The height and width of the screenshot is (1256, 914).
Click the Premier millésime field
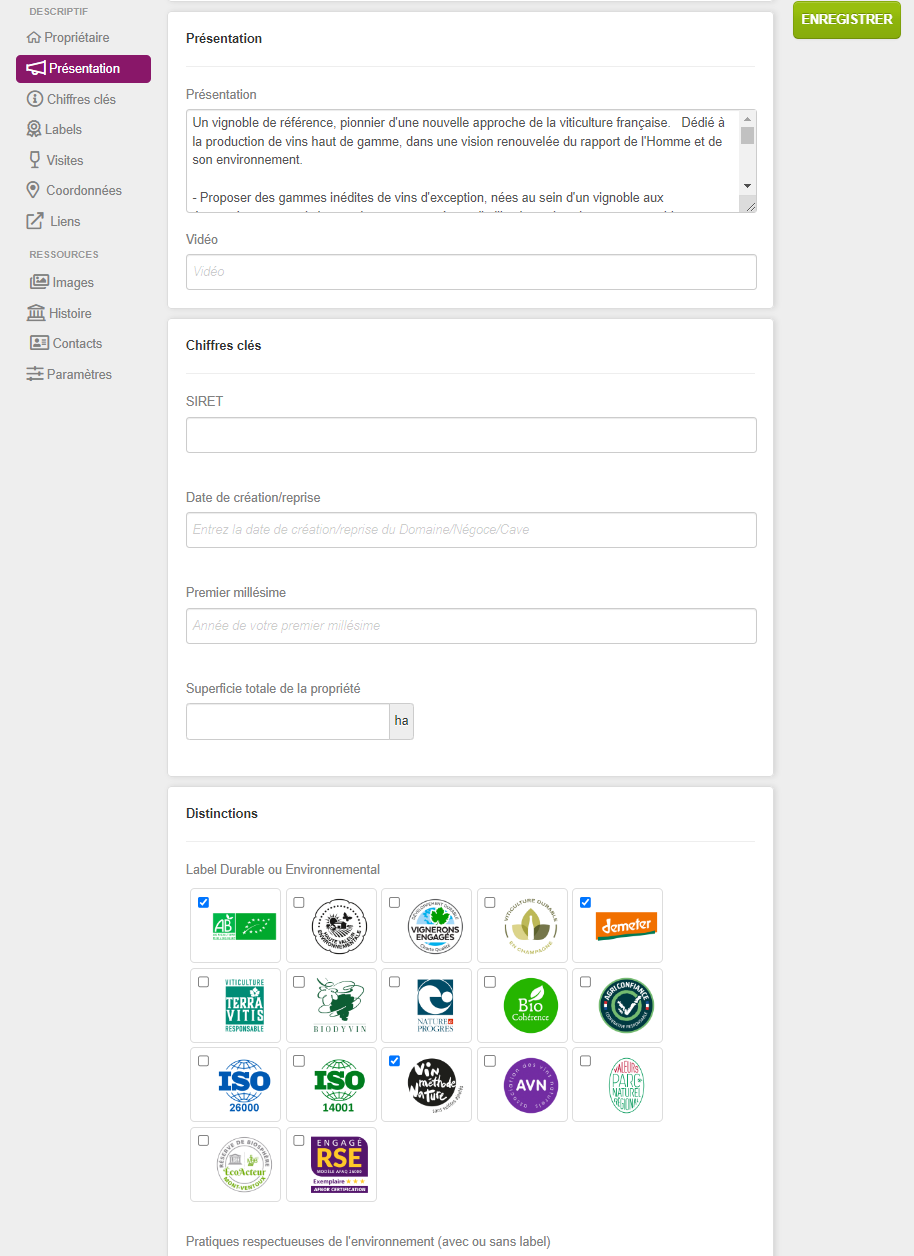coord(471,626)
